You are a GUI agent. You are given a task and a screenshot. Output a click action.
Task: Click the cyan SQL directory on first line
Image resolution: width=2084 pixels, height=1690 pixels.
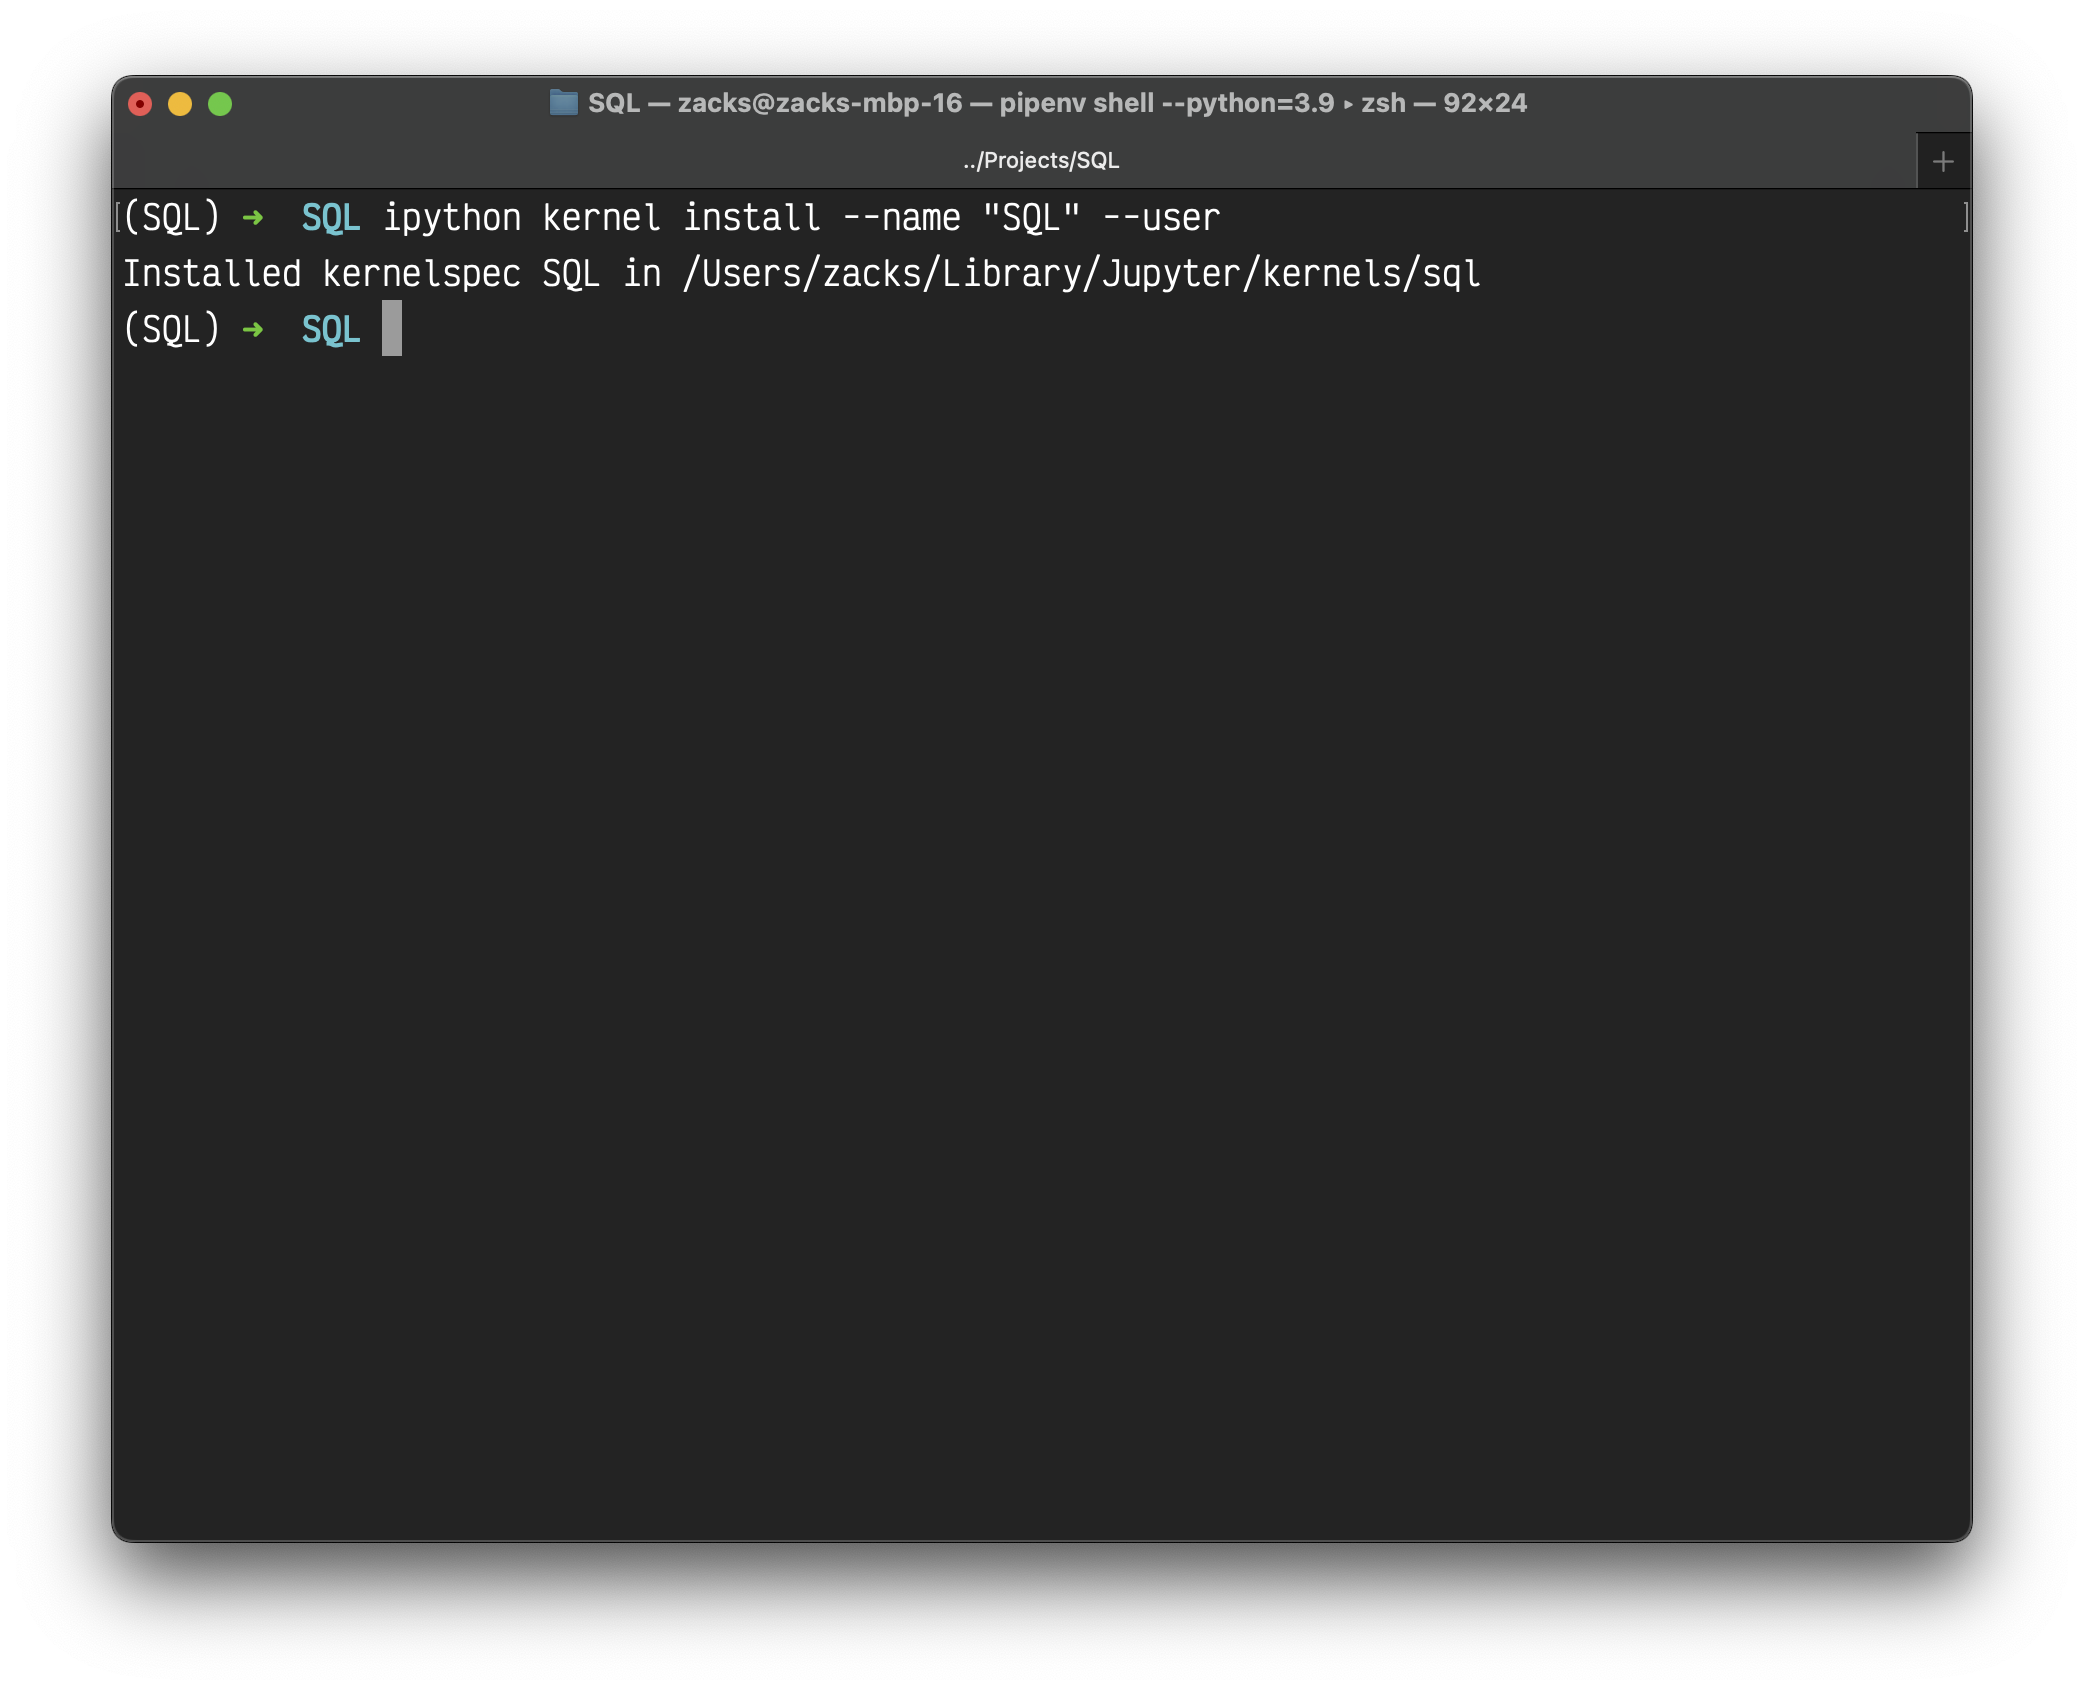[331, 217]
